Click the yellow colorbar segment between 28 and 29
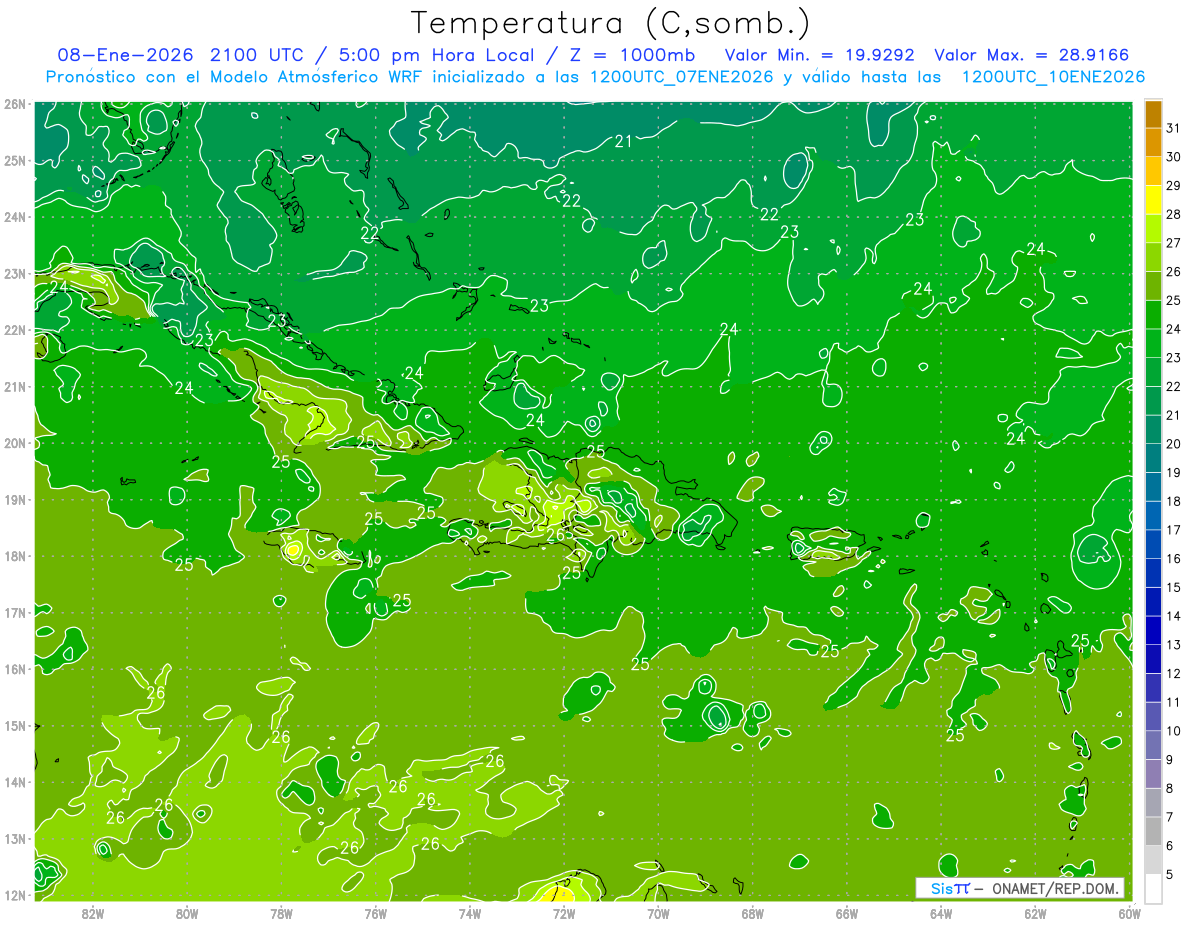1200x927 pixels. [1153, 200]
